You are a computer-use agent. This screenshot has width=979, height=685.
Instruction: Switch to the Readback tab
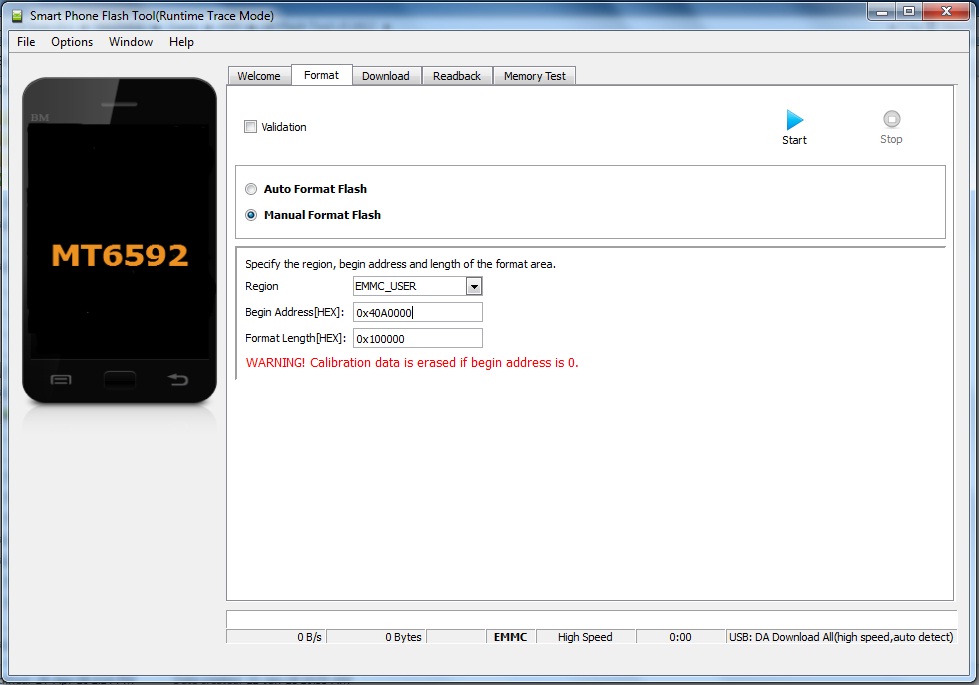click(x=457, y=76)
